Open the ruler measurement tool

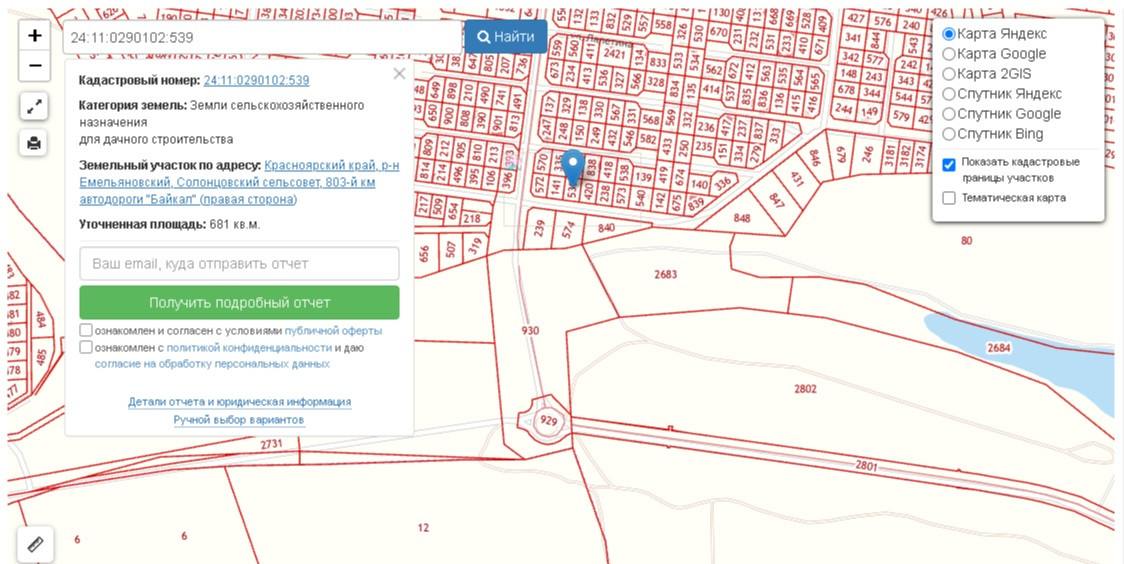(x=34, y=545)
